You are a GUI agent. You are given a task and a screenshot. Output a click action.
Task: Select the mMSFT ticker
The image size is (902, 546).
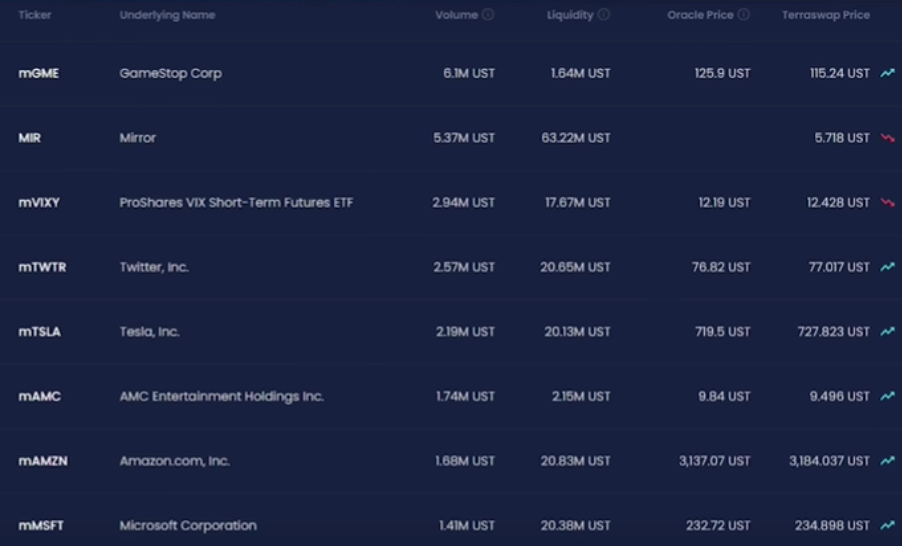41,525
